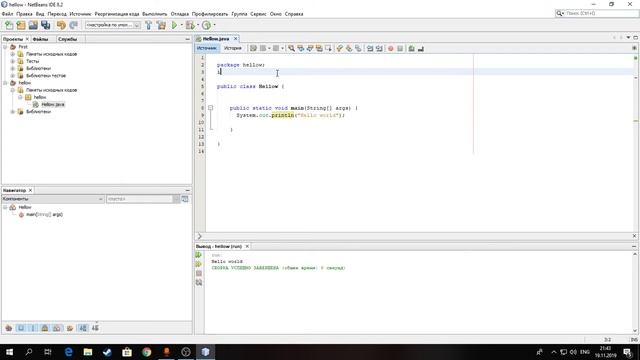Open the Файл menu
The height and width of the screenshot is (360, 640).
7,14
